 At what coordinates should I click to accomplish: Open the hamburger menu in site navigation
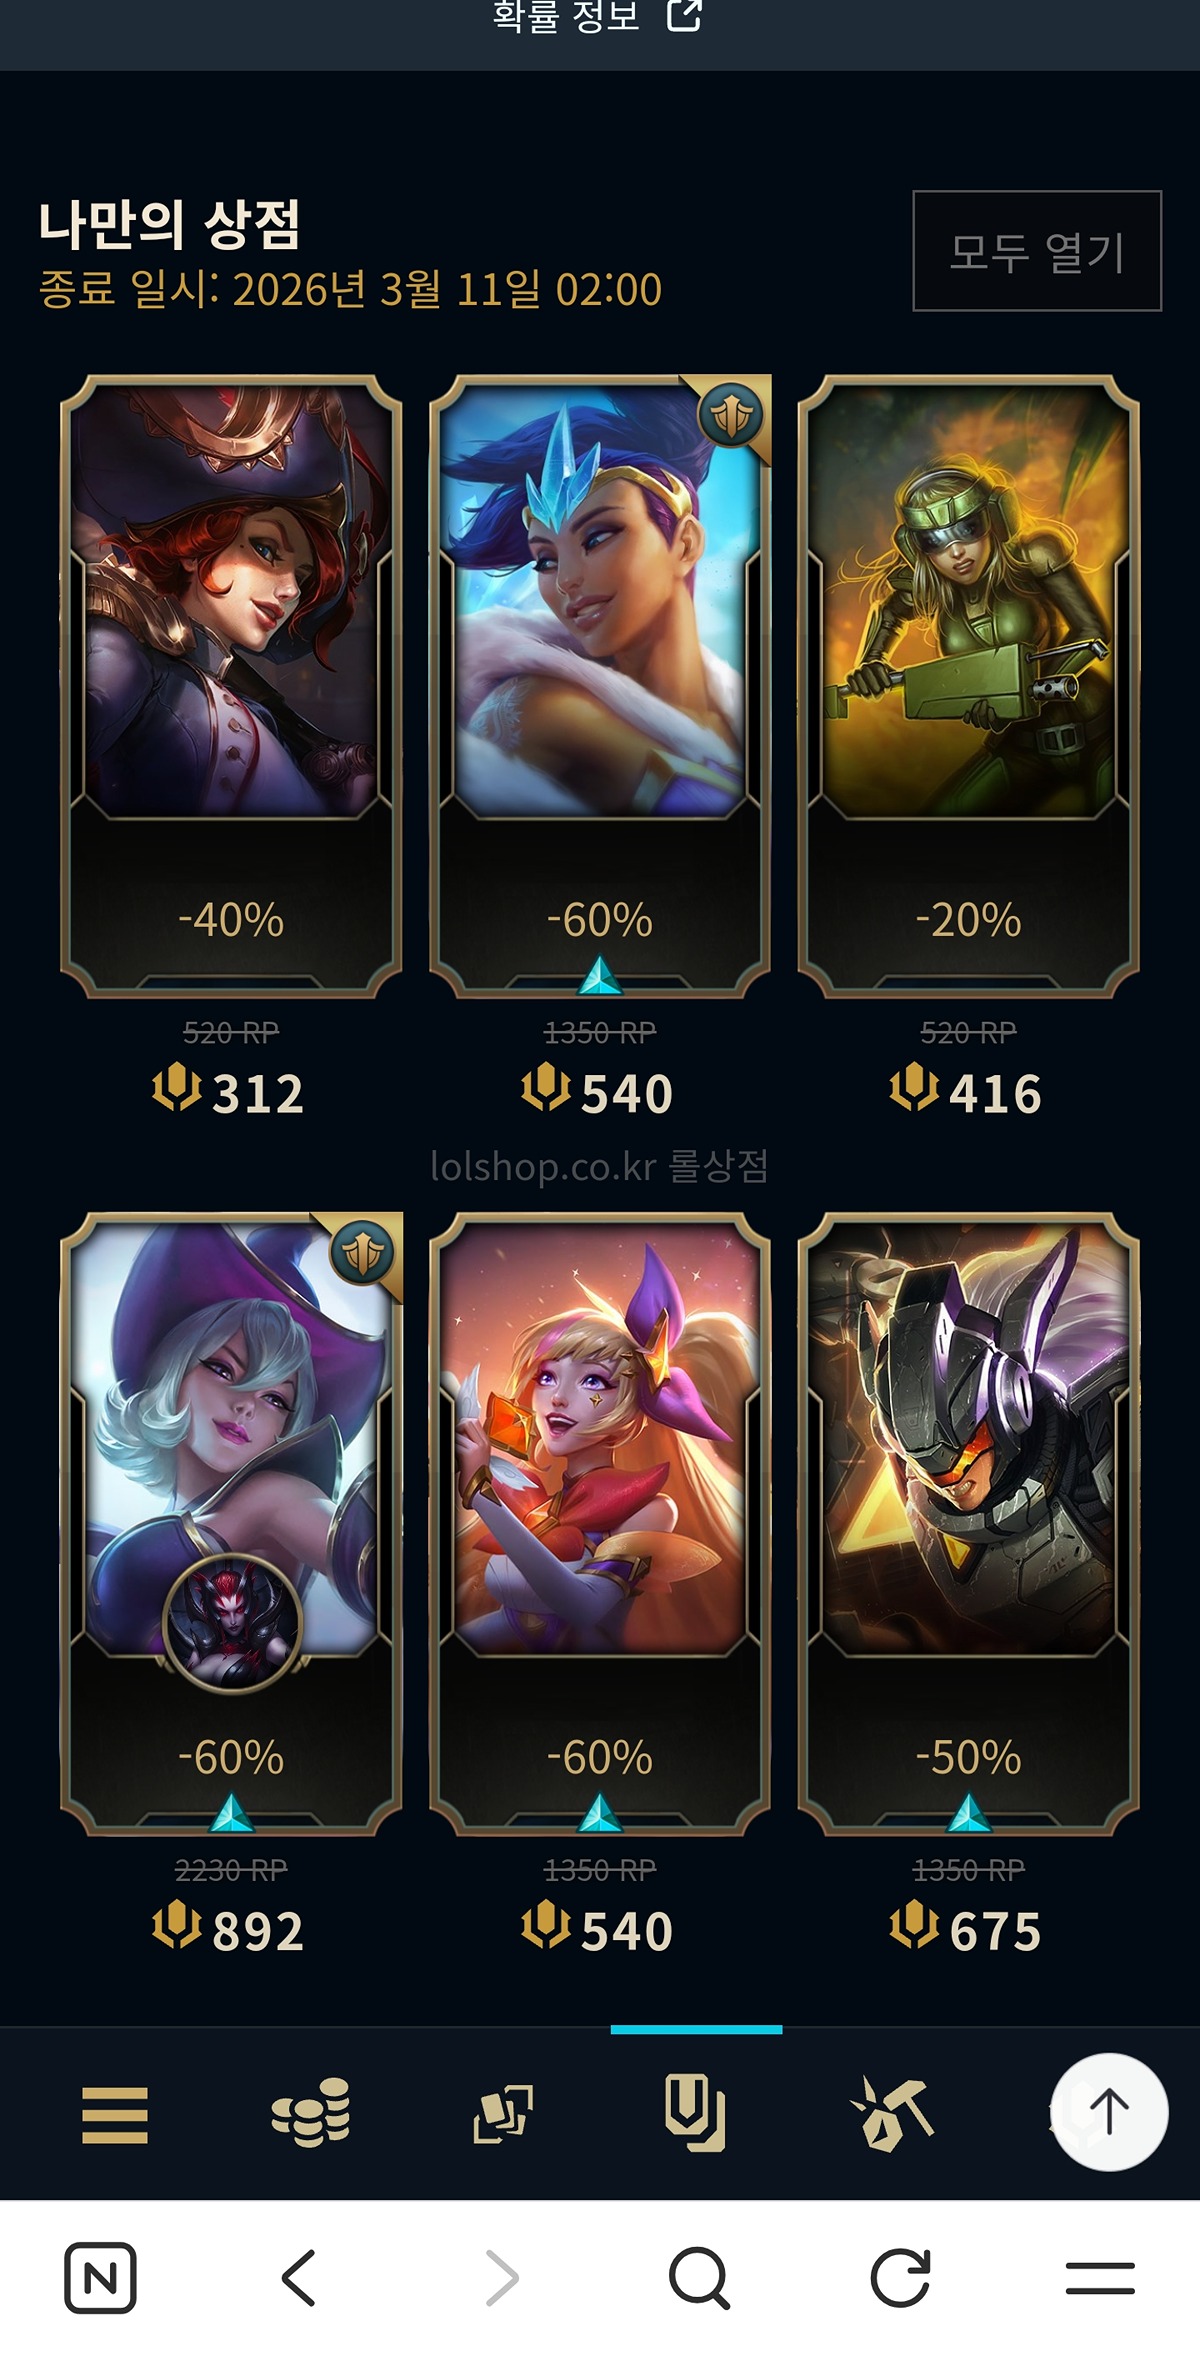click(x=115, y=2115)
